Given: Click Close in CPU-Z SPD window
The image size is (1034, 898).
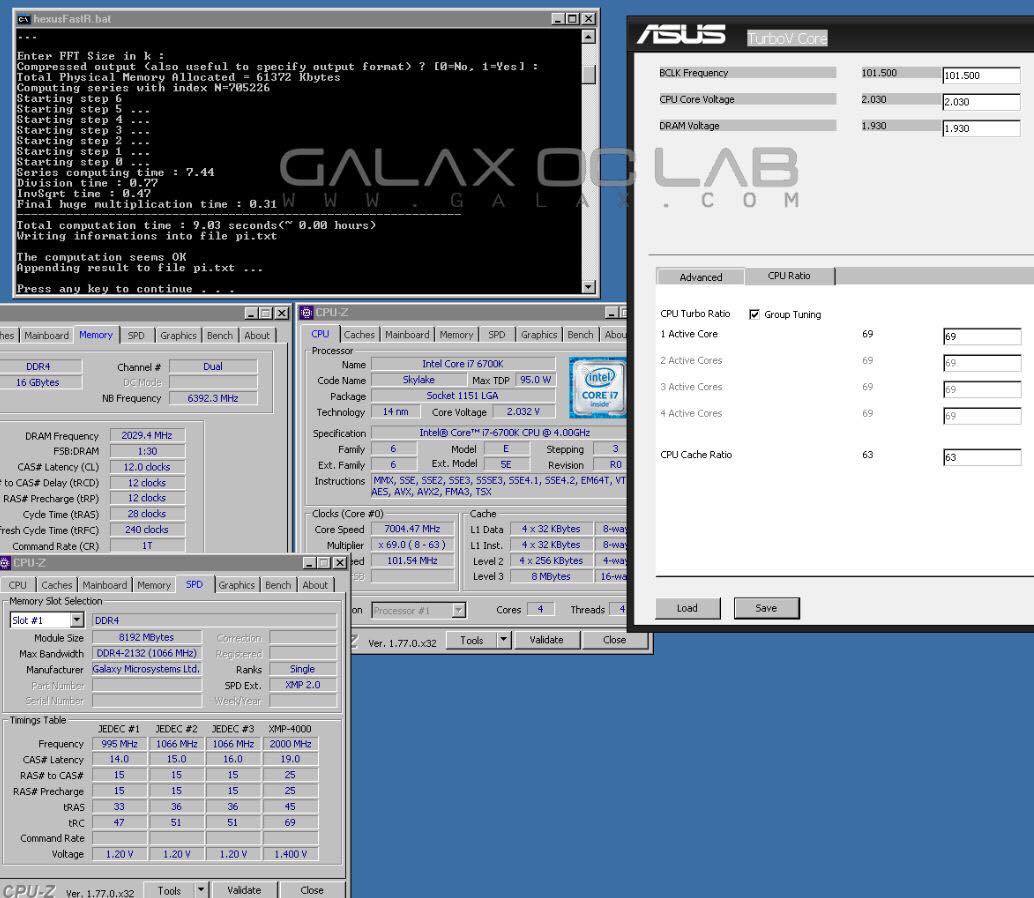Looking at the screenshot, I should pyautogui.click(x=312, y=889).
